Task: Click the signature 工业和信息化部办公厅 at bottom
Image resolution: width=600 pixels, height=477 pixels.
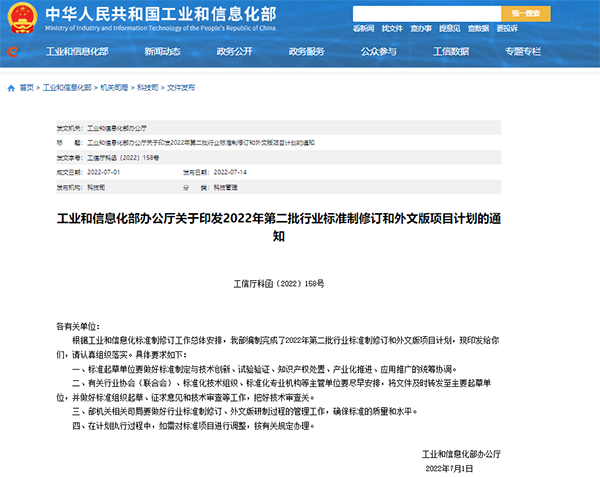Action: click(x=461, y=454)
